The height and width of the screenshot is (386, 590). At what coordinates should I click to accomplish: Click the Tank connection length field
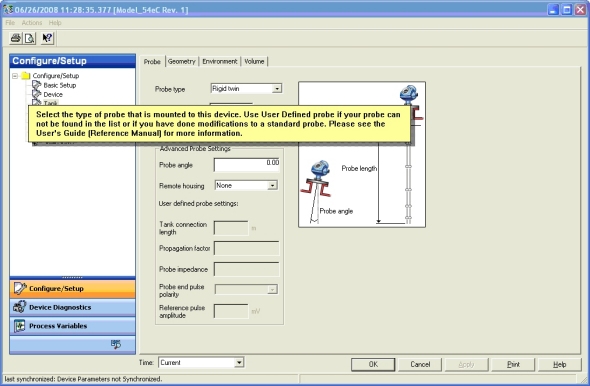point(231,228)
